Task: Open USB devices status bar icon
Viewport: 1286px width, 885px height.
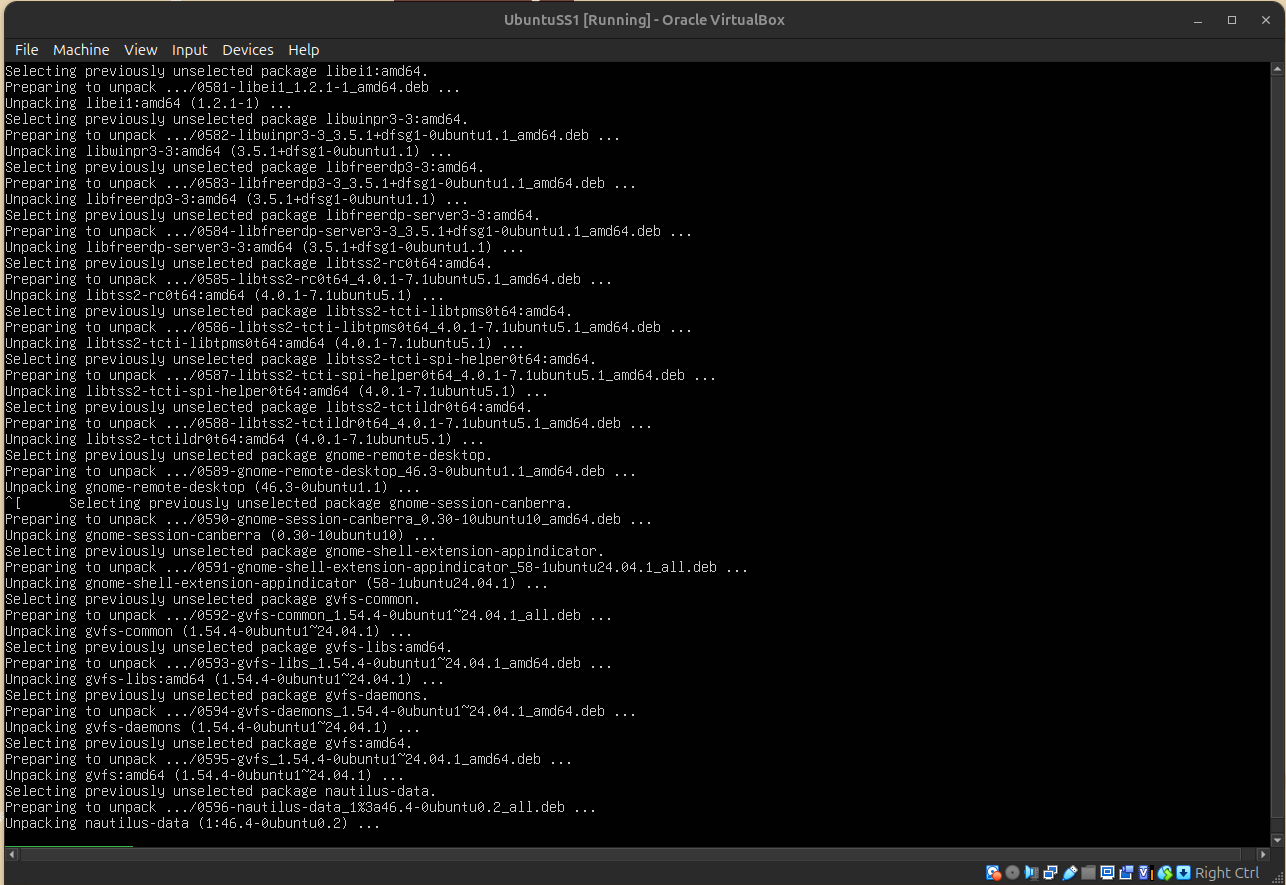Action: click(1070, 873)
